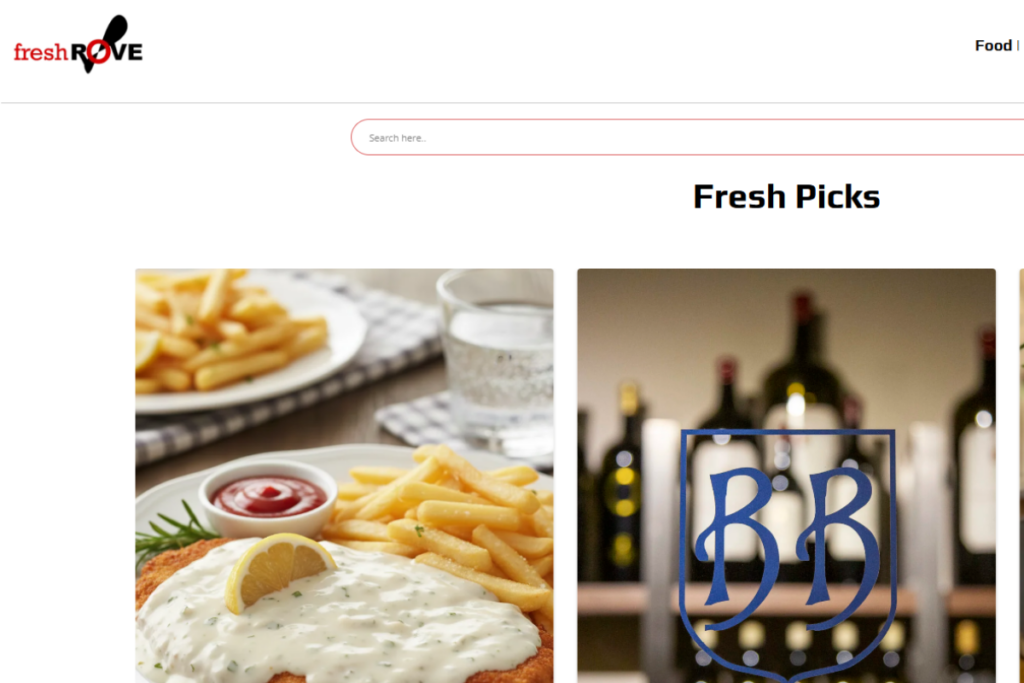This screenshot has width=1024, height=683.
Task: Click the red circle O in ROVE
Action: [x=97, y=52]
